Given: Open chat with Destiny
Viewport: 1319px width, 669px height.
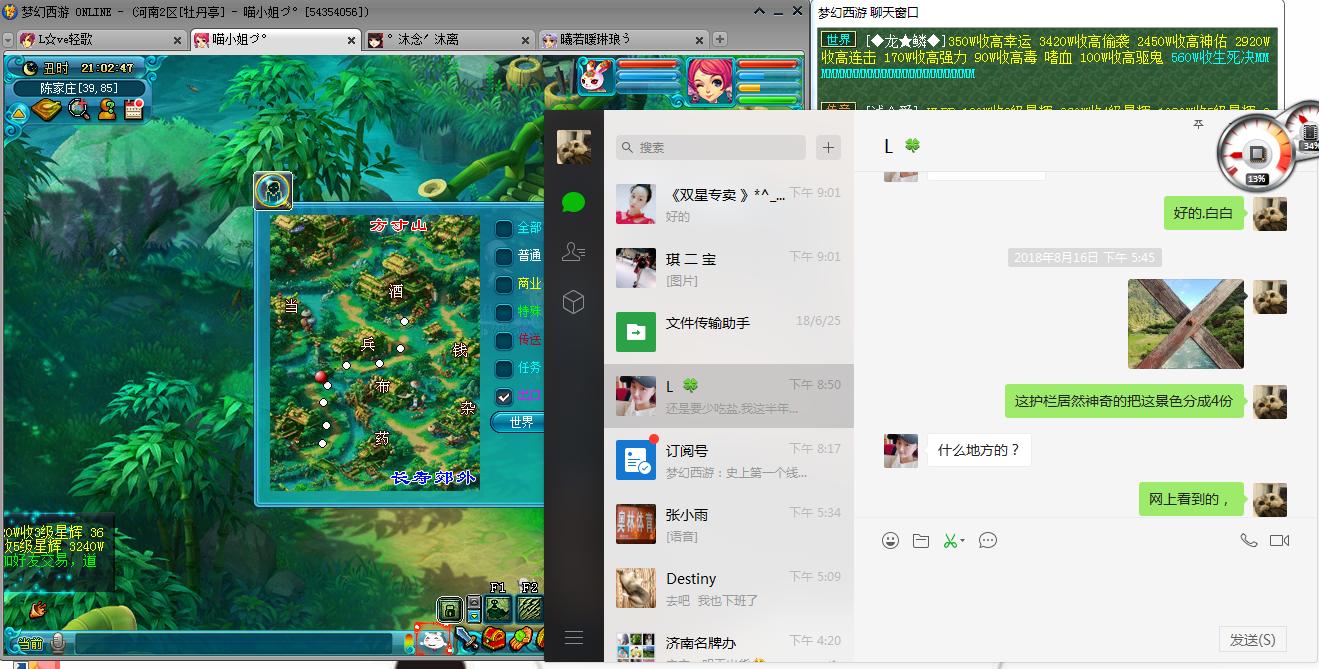Looking at the screenshot, I should [x=728, y=588].
